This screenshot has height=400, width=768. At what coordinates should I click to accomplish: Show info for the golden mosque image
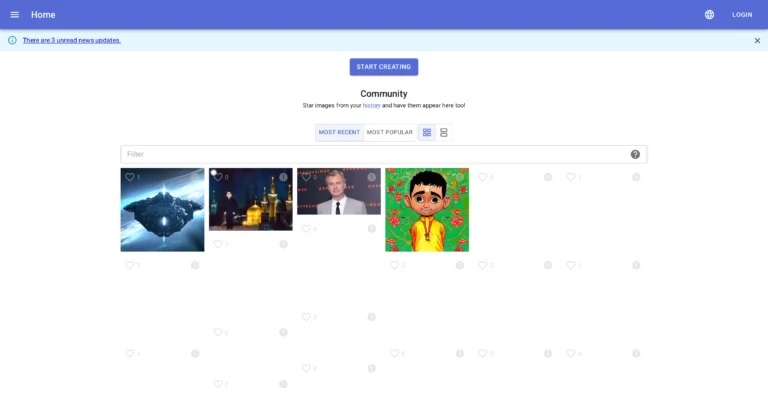[283, 177]
